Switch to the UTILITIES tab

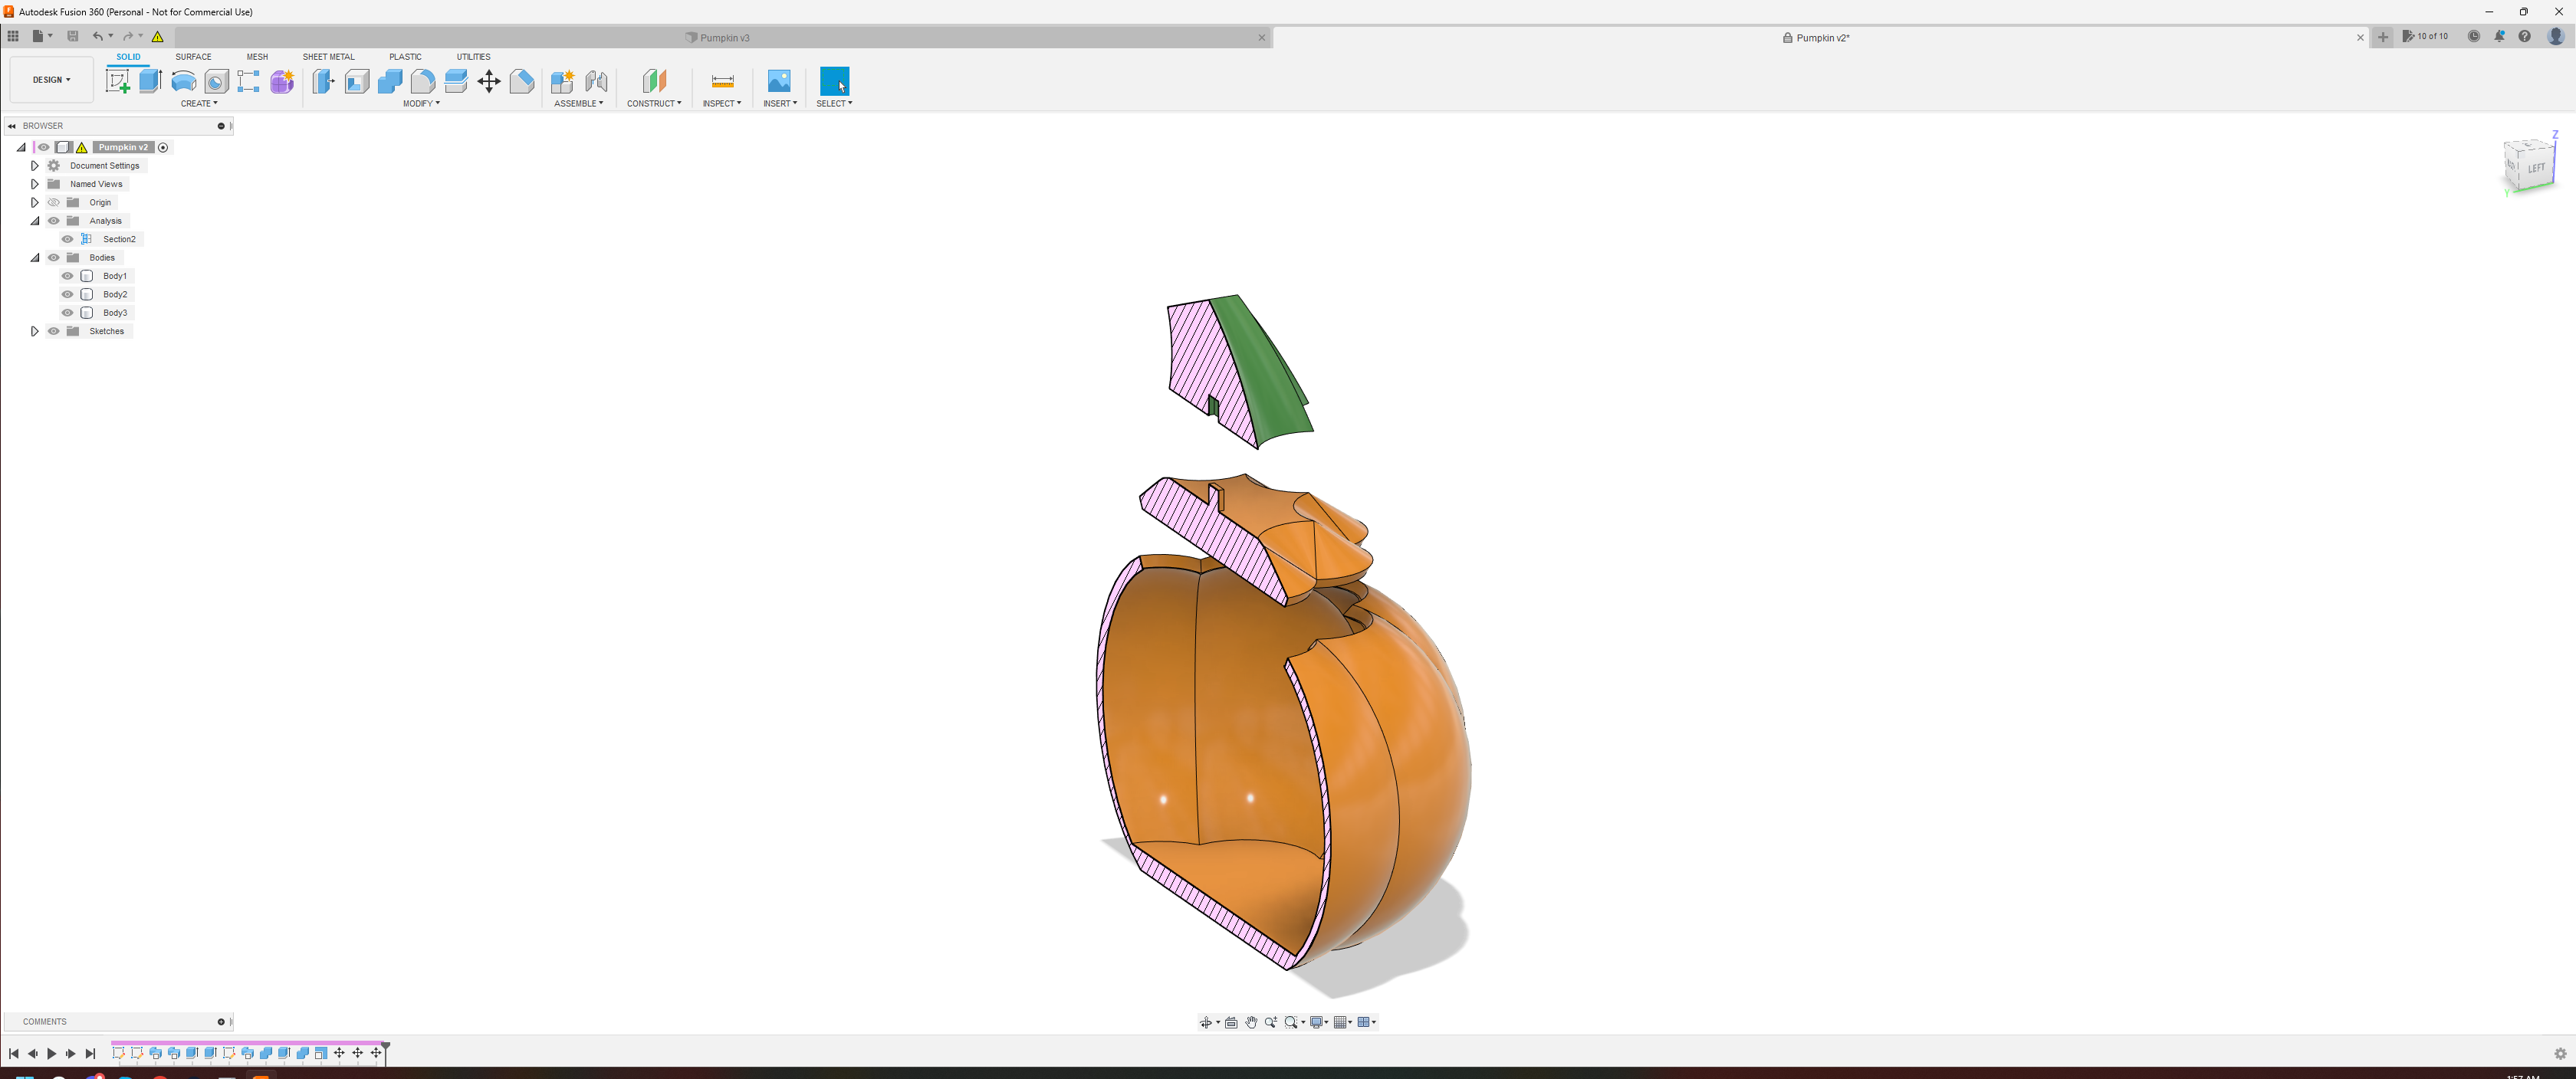(x=473, y=57)
